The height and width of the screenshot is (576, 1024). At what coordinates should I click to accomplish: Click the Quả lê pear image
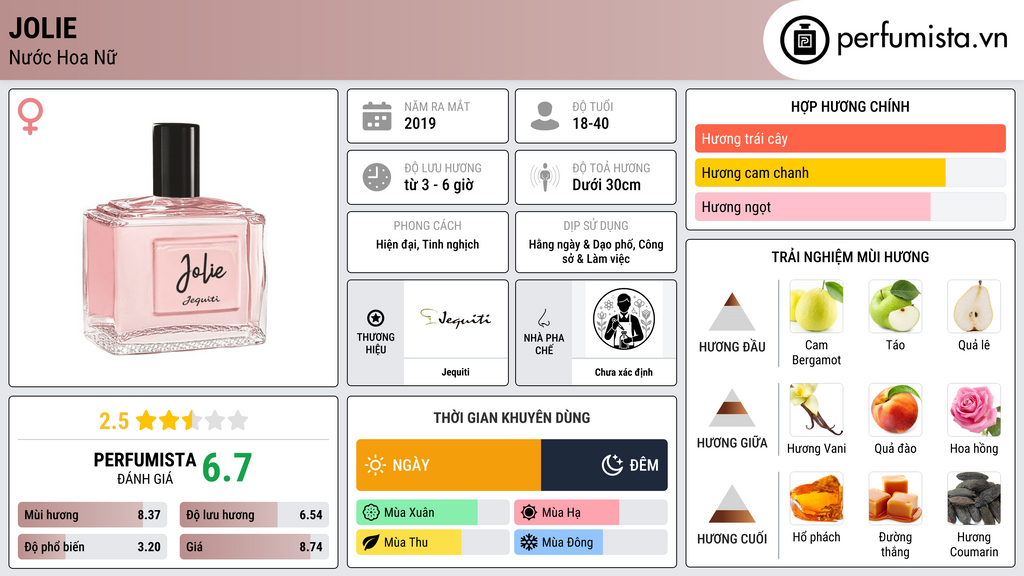pos(974,306)
